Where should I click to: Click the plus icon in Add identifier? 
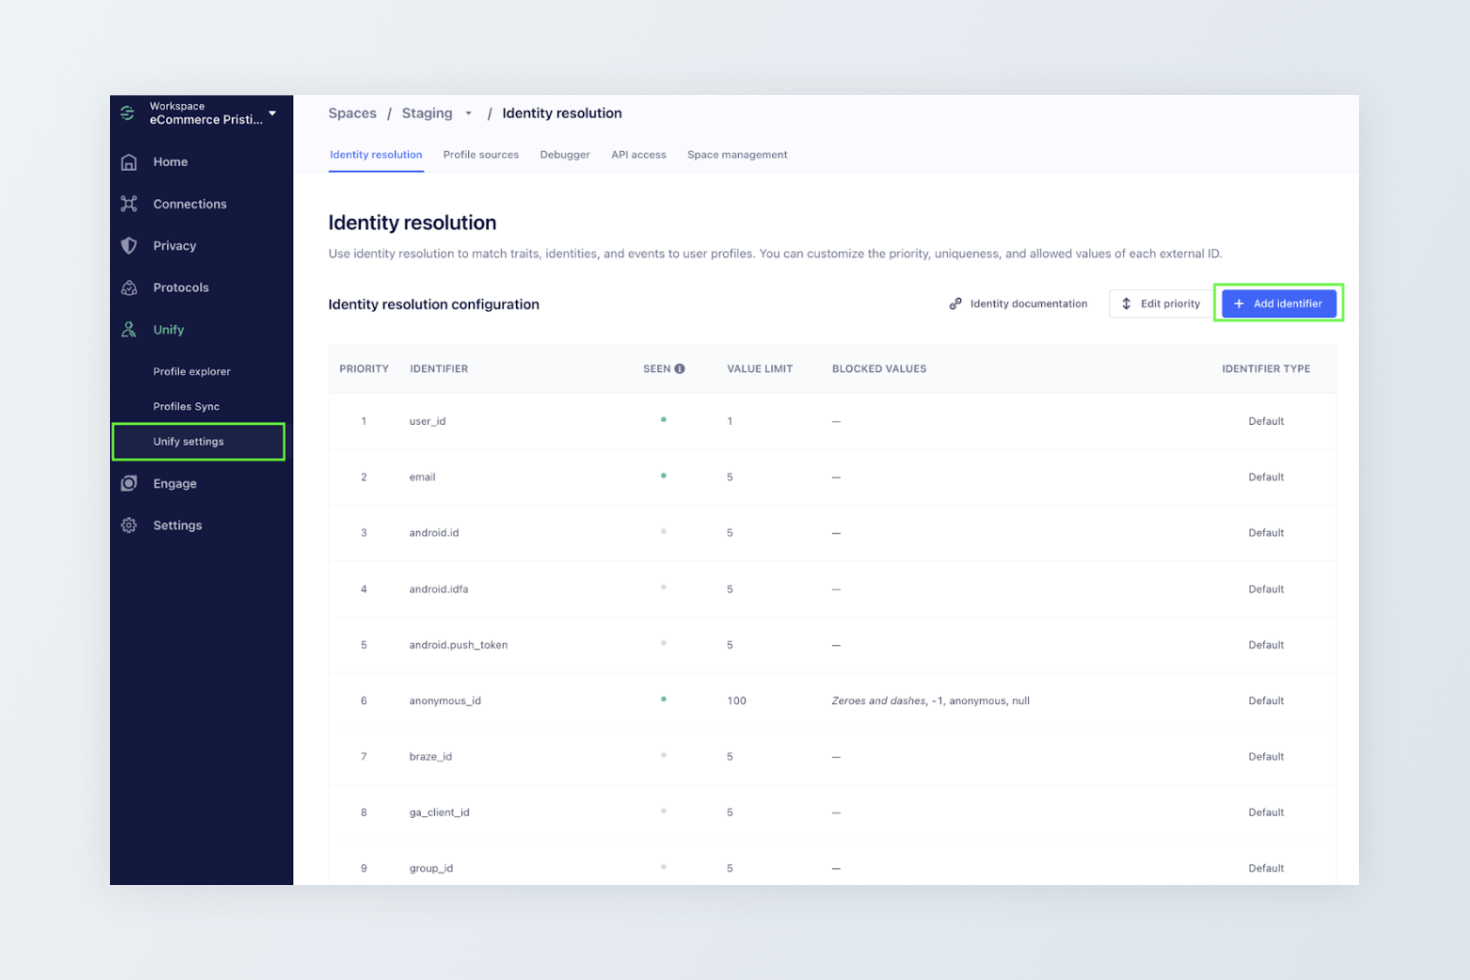(x=1239, y=304)
